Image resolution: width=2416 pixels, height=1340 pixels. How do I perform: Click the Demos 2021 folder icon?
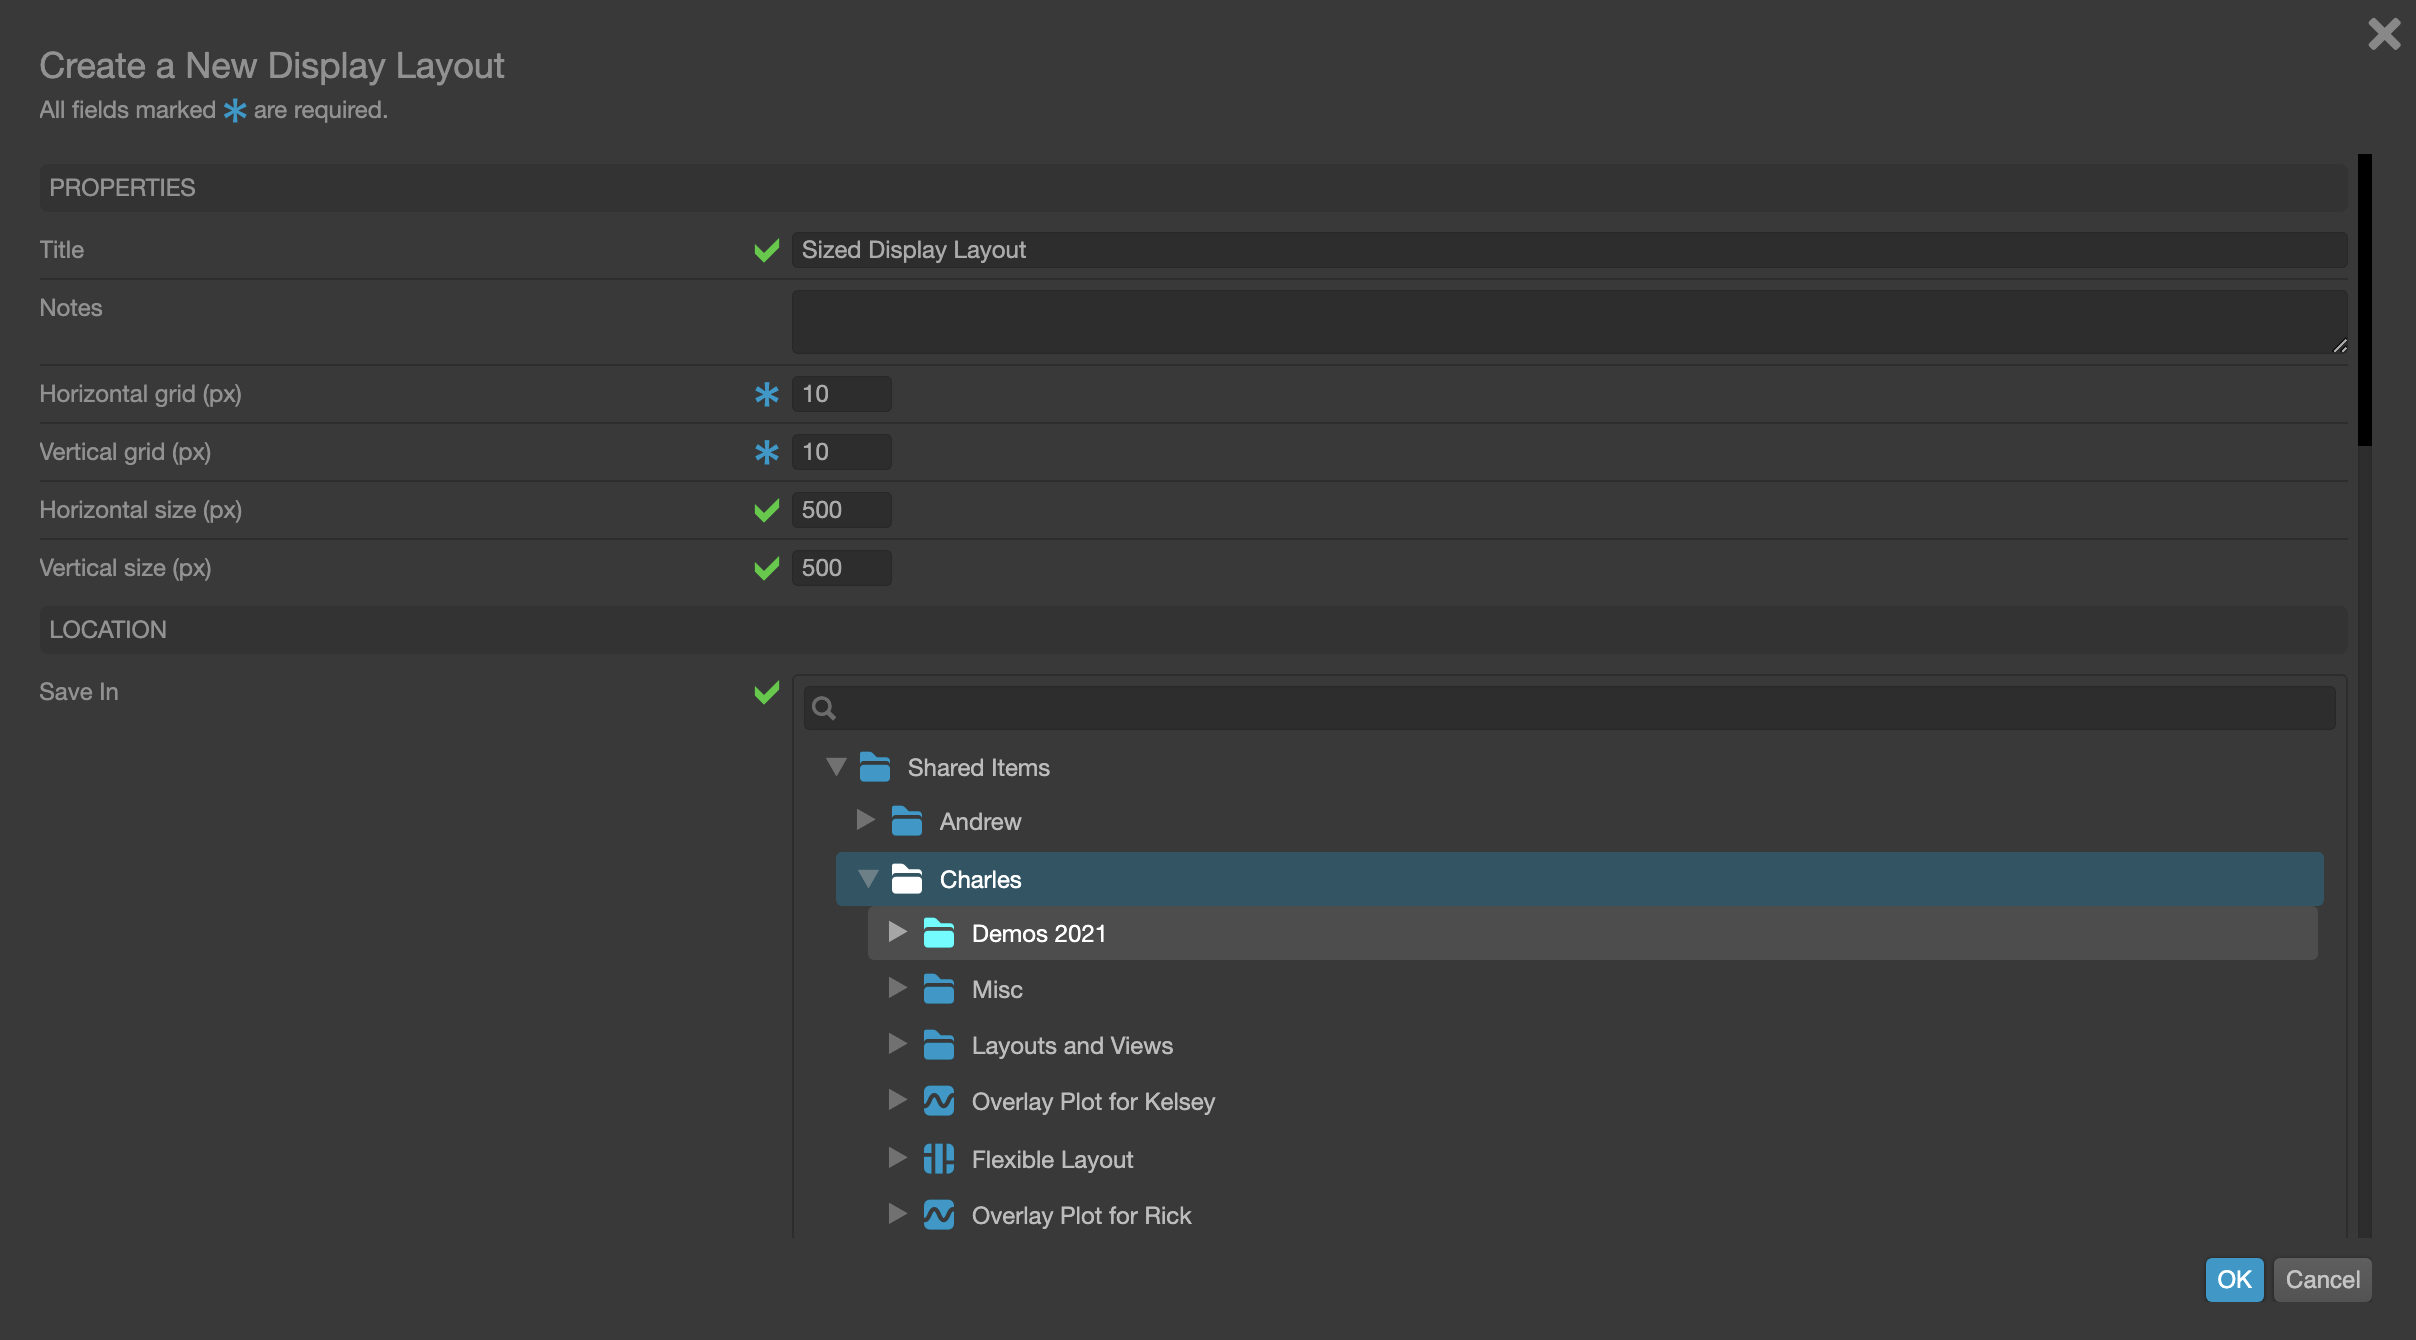click(x=939, y=932)
